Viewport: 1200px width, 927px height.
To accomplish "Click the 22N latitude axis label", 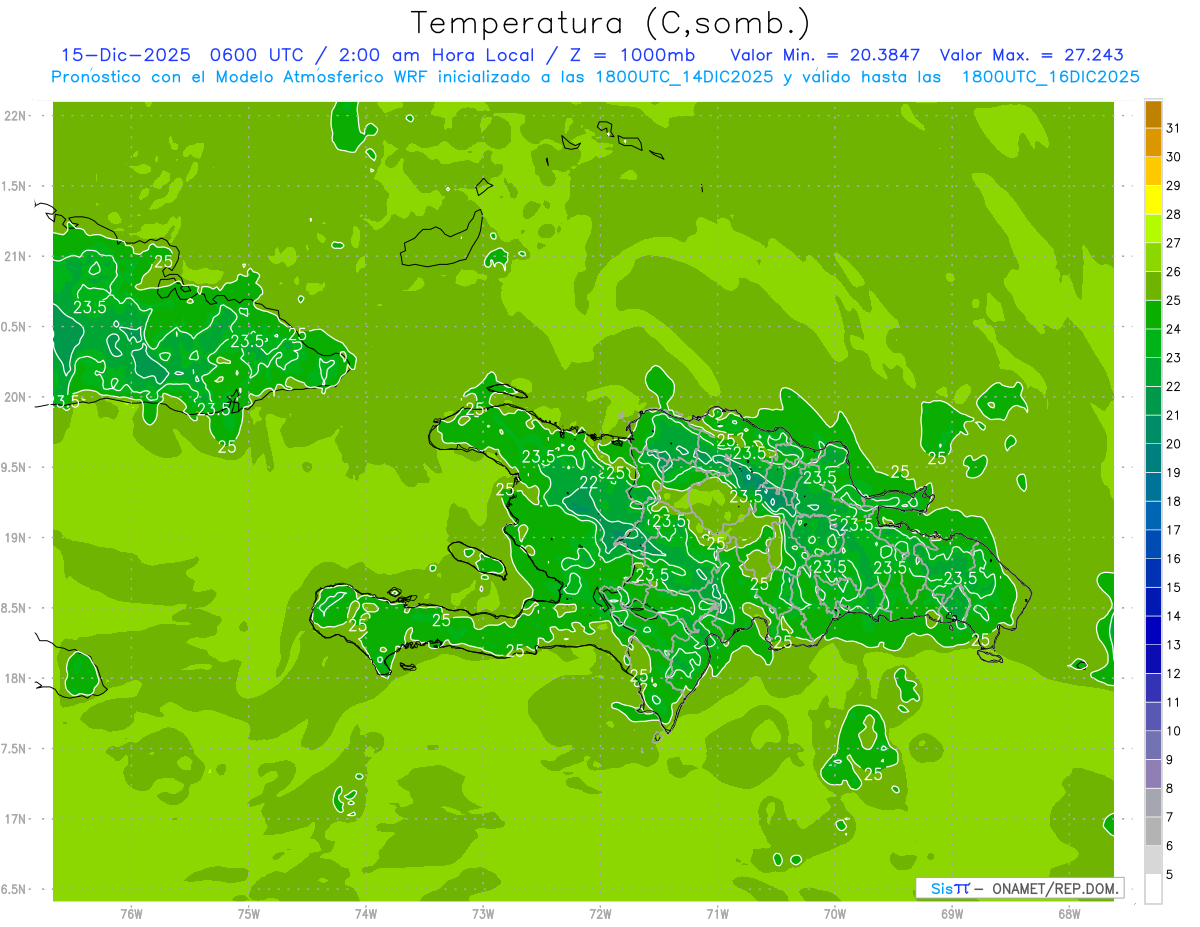I will tap(16, 116).
